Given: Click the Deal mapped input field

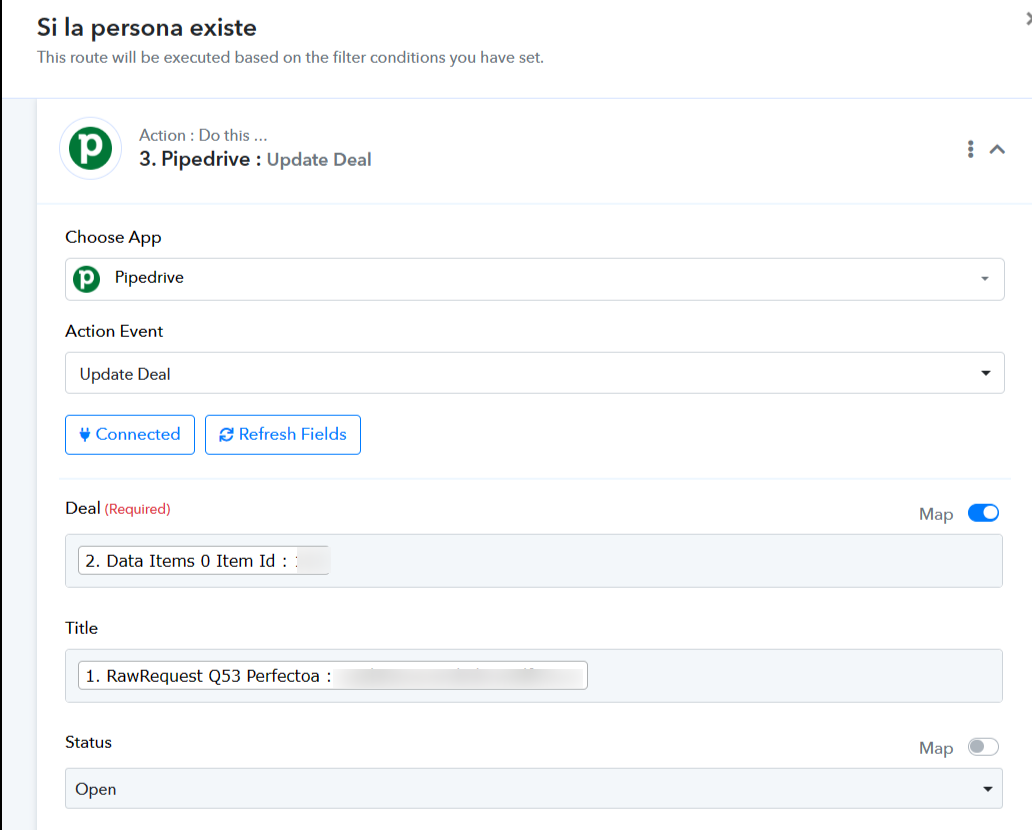Looking at the screenshot, I should pyautogui.click(x=534, y=561).
